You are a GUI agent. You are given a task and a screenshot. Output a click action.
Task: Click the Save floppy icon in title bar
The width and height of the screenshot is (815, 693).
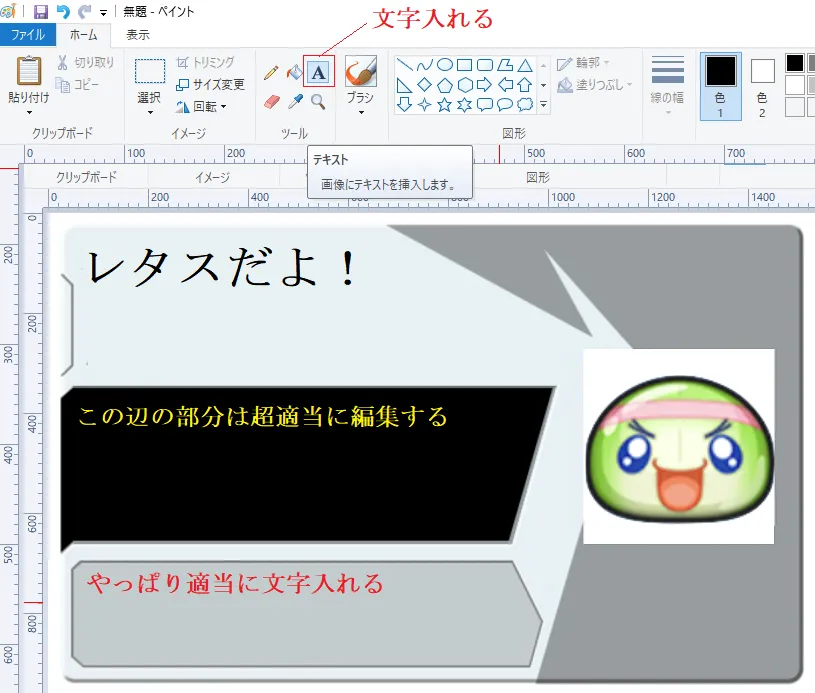pyautogui.click(x=41, y=11)
